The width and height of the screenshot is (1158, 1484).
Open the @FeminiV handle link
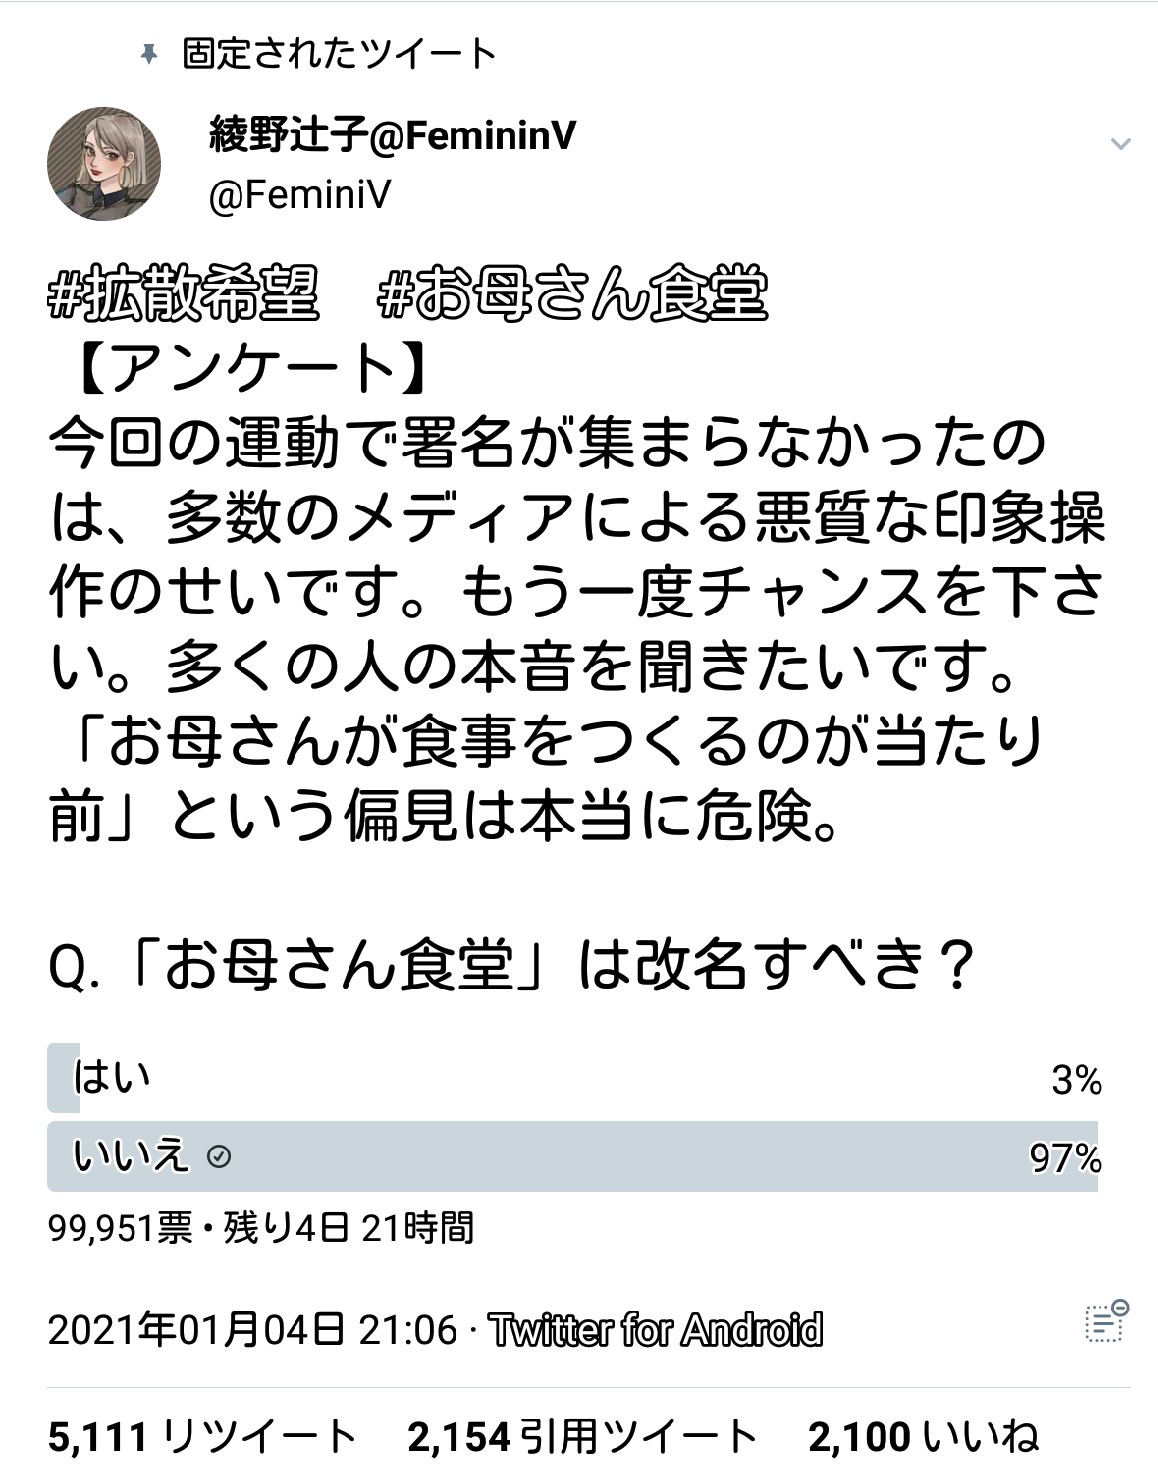[299, 194]
